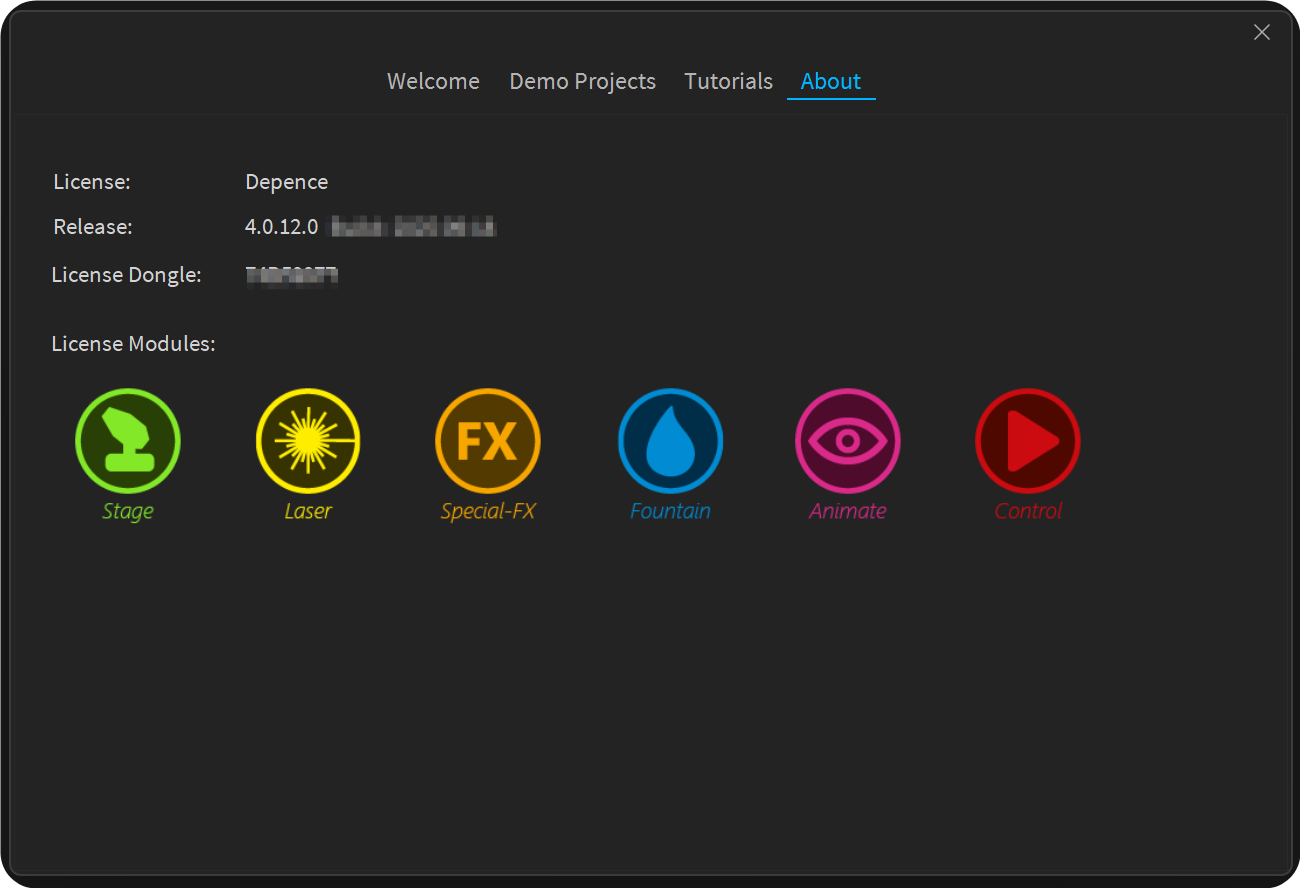Click the Animate text label
Viewport: 1300px width, 888px height.
pyautogui.click(x=848, y=511)
